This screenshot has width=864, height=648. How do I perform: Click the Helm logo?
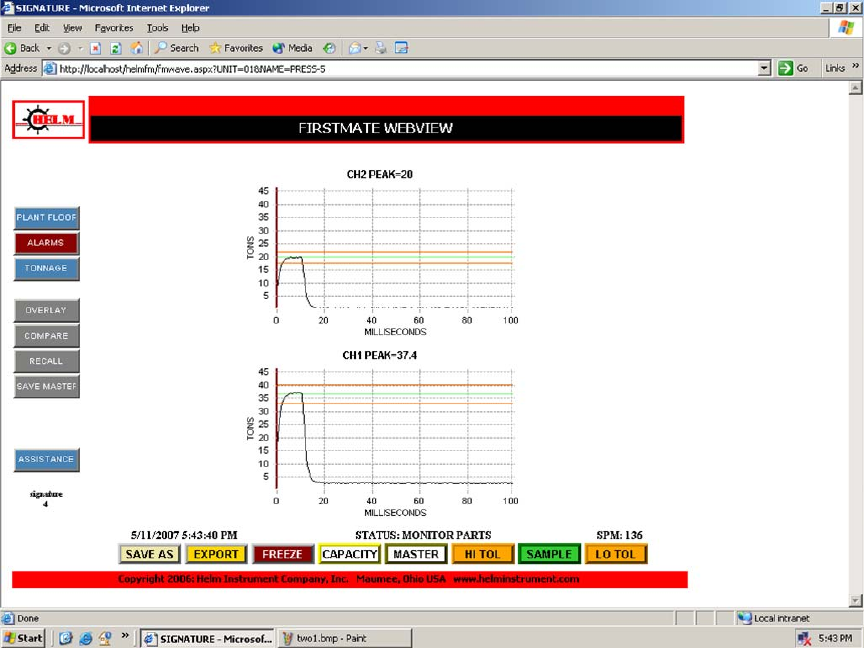pyautogui.click(x=48, y=119)
